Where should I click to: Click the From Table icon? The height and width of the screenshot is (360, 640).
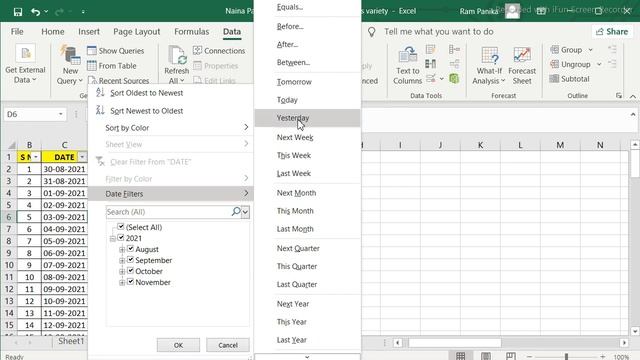tap(92, 66)
